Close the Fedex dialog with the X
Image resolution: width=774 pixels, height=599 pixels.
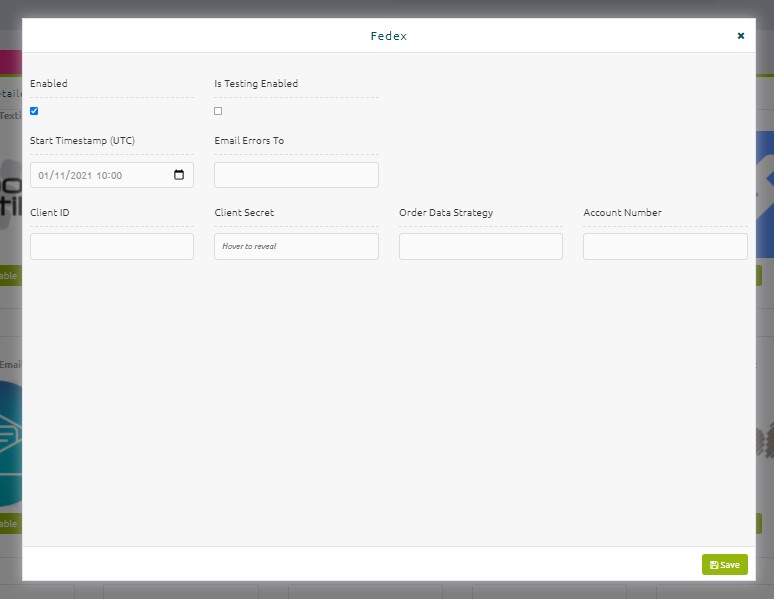pyautogui.click(x=740, y=36)
